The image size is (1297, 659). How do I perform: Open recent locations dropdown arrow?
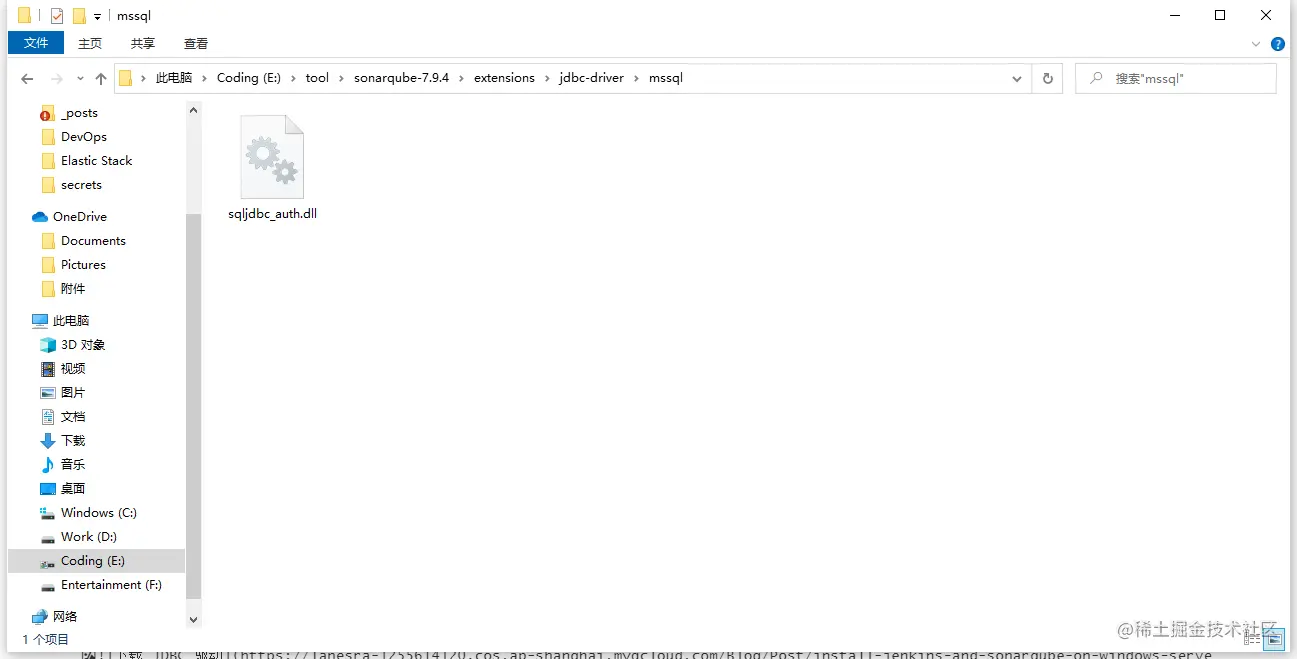coord(80,79)
